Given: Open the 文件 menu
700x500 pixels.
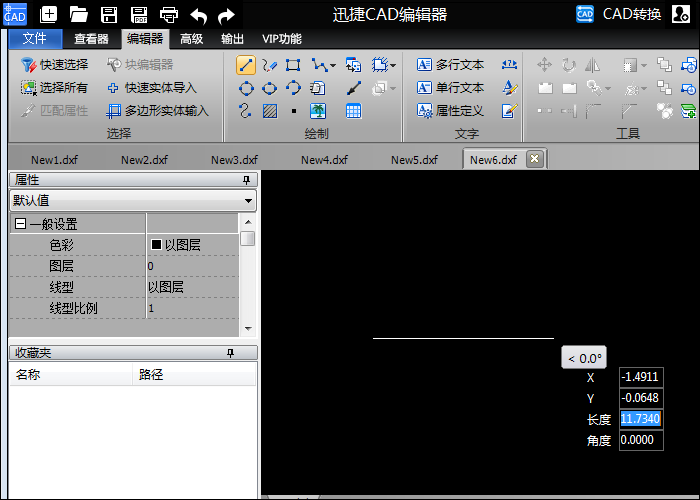Looking at the screenshot, I should pos(35,39).
